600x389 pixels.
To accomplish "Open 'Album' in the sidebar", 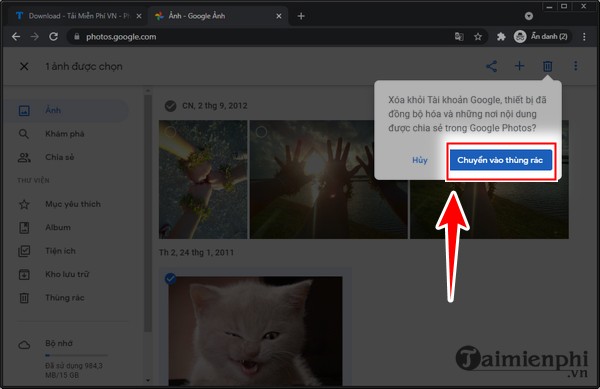I will (x=66, y=228).
